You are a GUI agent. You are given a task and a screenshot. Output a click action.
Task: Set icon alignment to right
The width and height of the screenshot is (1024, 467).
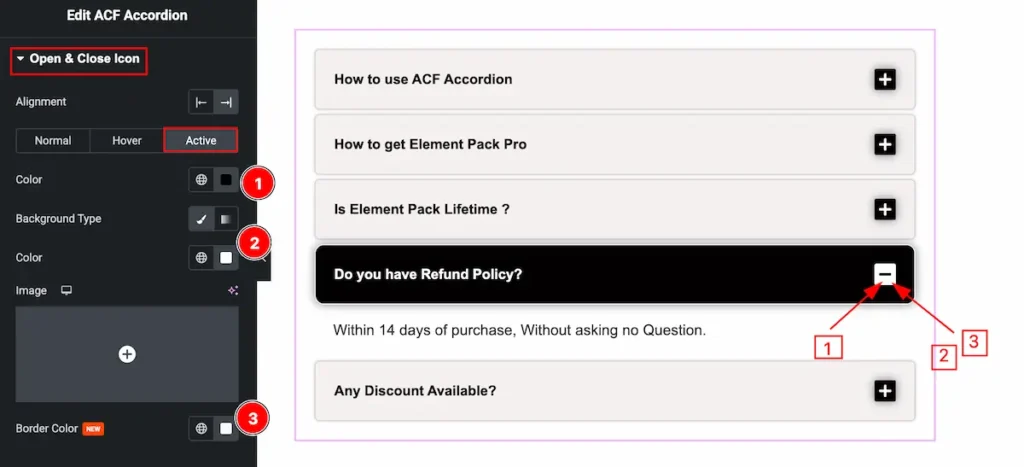(x=226, y=102)
